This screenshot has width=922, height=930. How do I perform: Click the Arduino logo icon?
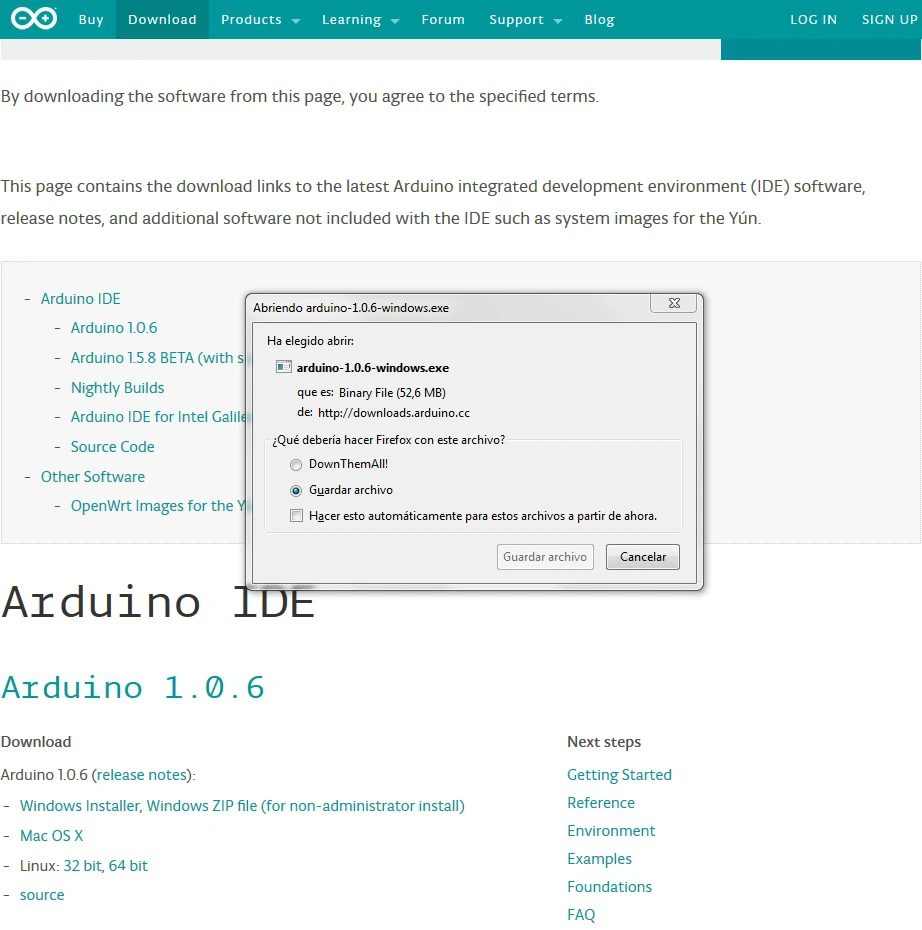click(34, 19)
